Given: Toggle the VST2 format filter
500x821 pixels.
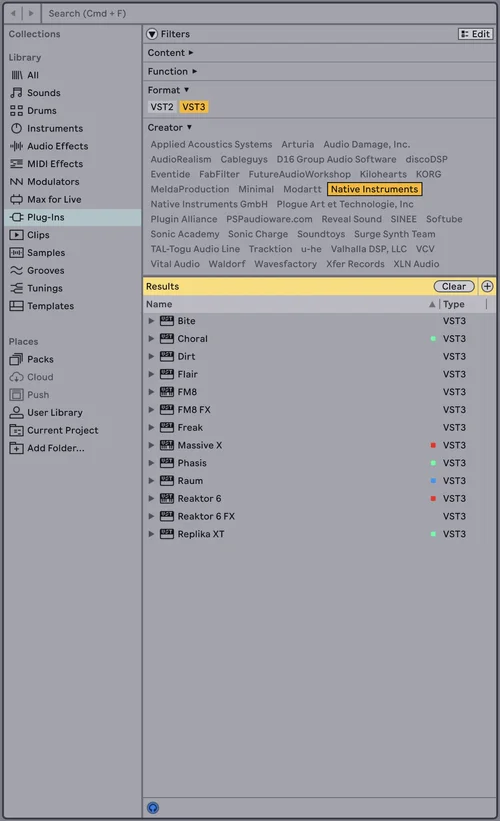Looking at the screenshot, I should 162,107.
